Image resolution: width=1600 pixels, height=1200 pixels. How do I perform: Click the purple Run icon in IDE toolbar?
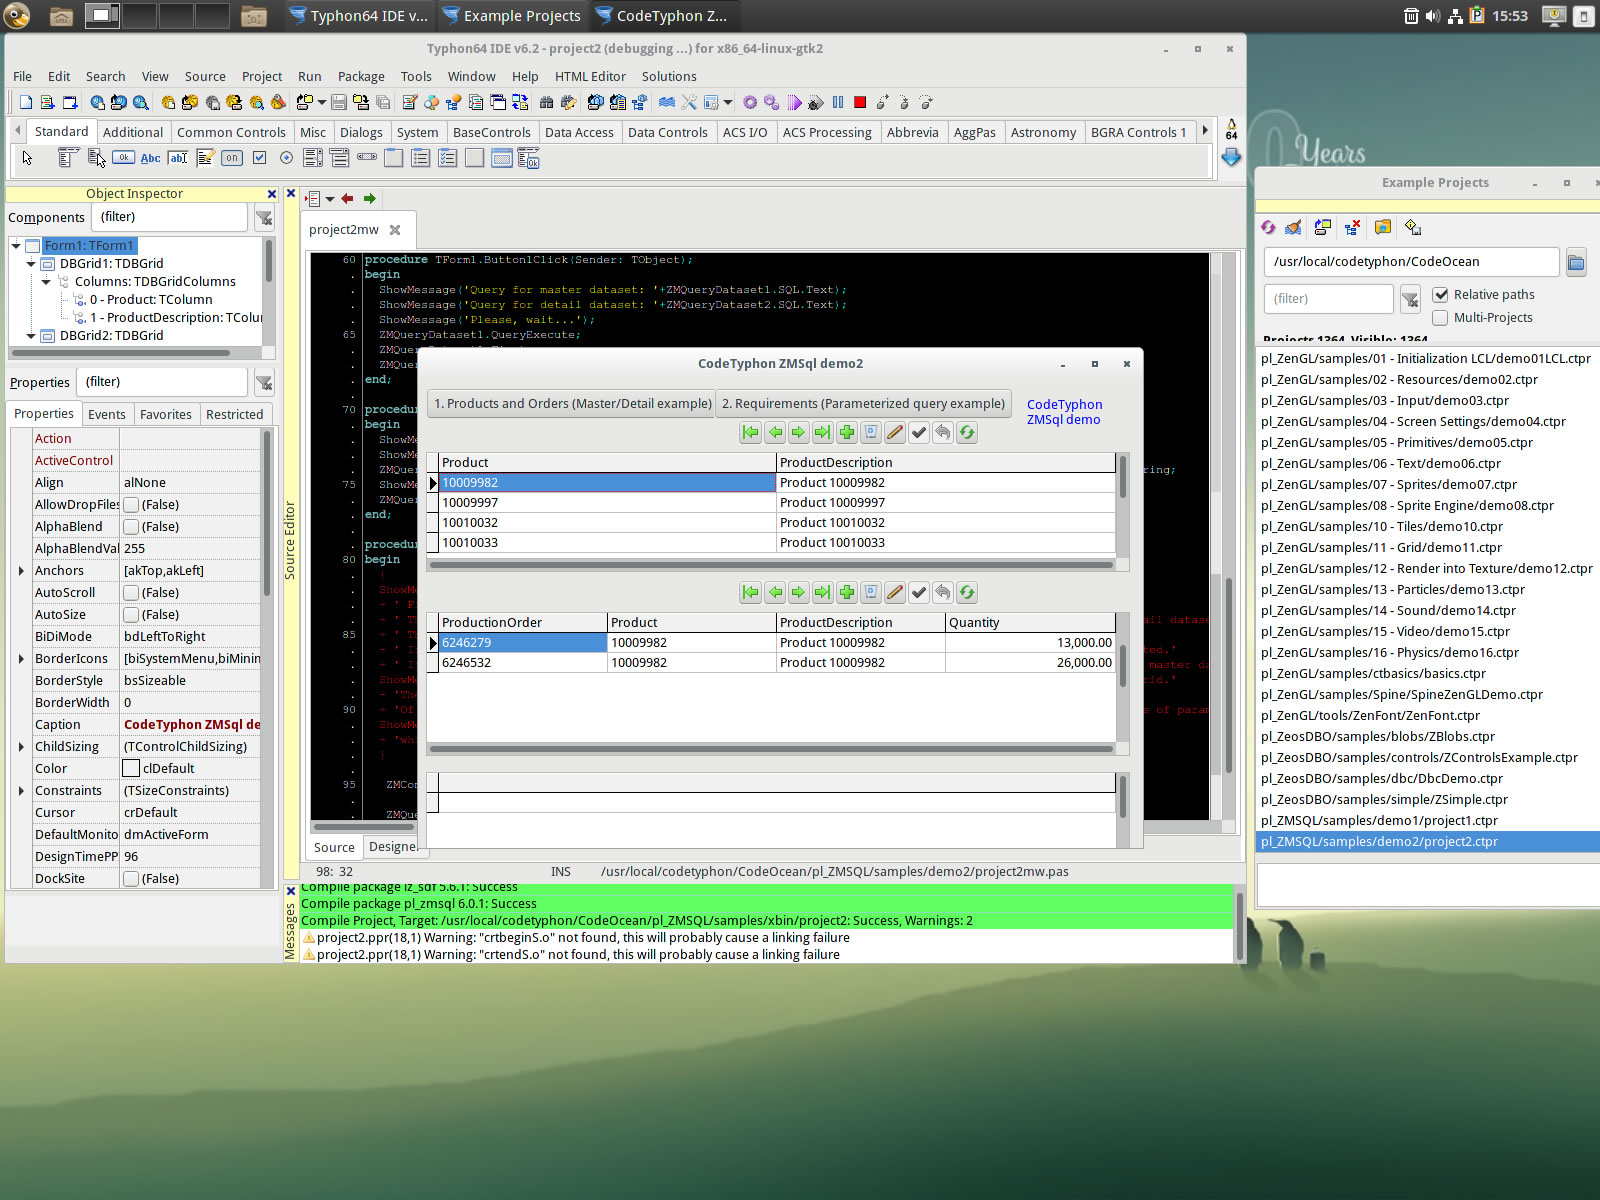(x=794, y=102)
